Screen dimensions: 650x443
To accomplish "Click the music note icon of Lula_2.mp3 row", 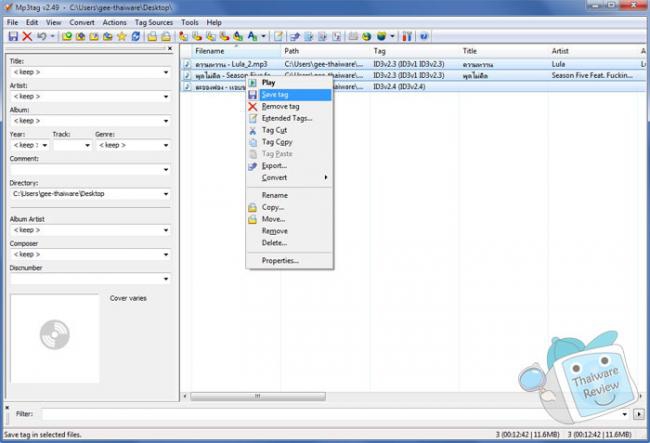I will (187, 64).
